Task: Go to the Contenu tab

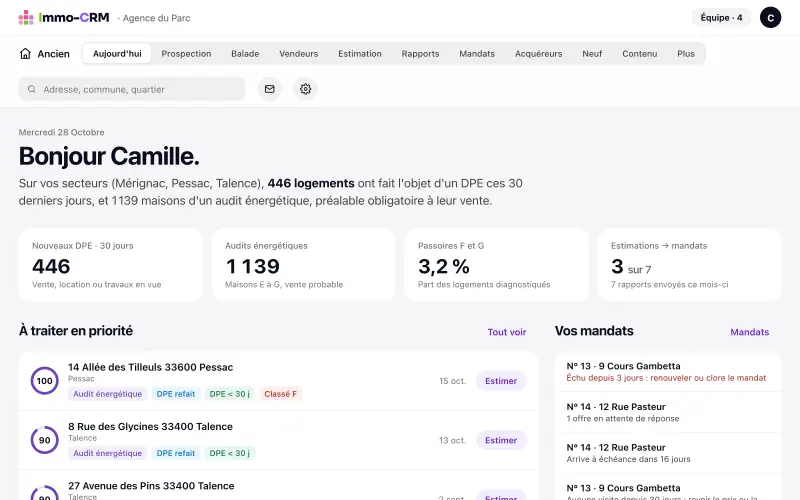Action: click(639, 54)
